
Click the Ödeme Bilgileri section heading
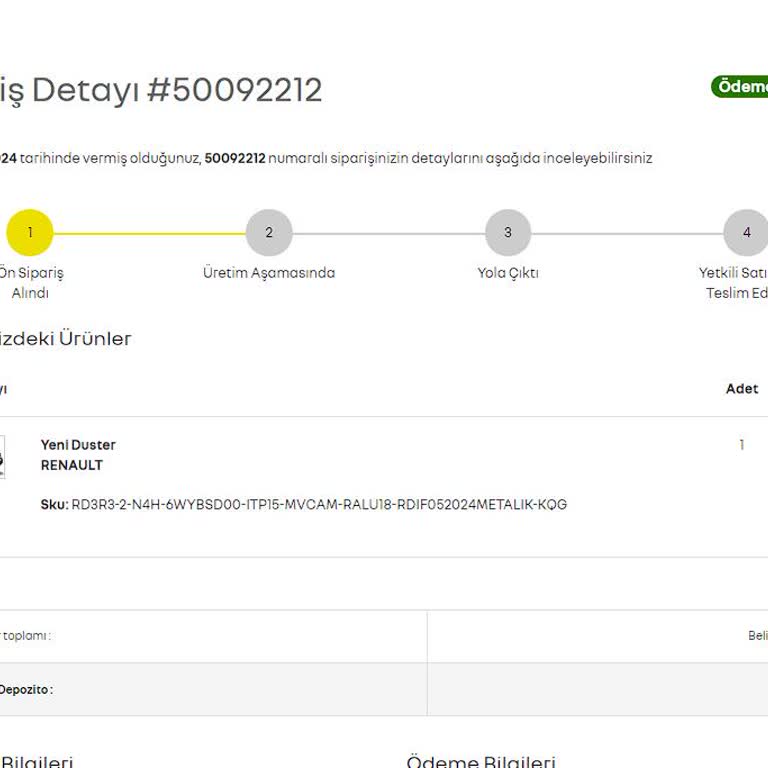click(x=480, y=762)
